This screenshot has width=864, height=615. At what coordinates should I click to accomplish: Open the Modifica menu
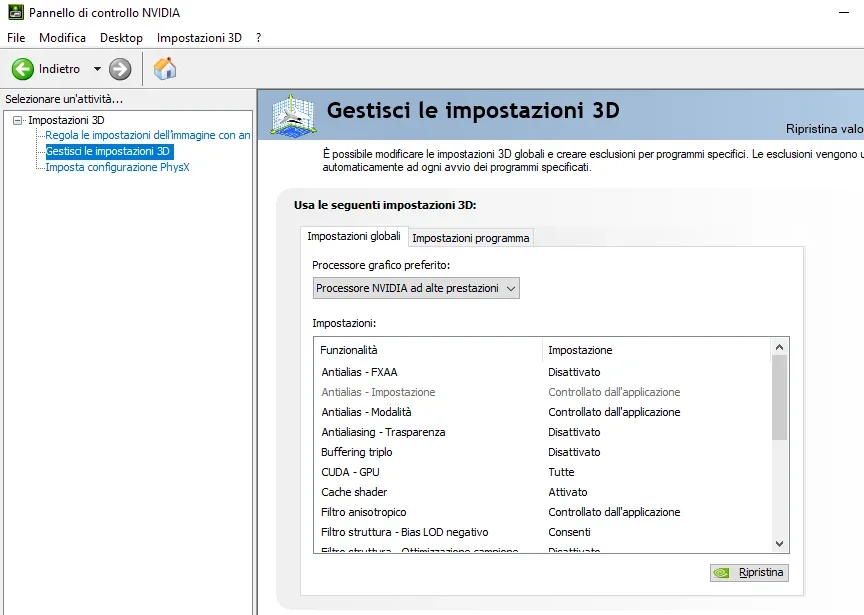point(62,37)
